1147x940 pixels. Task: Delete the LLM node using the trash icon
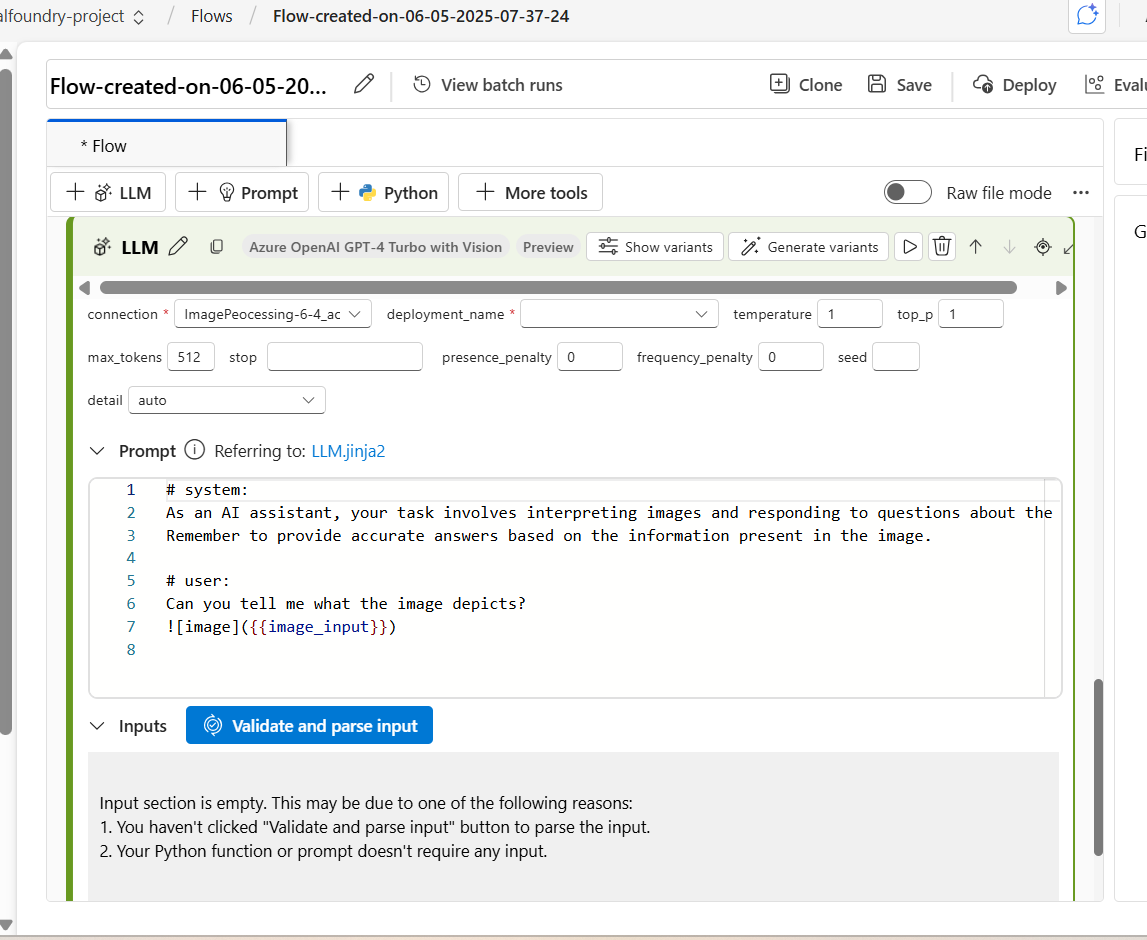[x=941, y=247]
